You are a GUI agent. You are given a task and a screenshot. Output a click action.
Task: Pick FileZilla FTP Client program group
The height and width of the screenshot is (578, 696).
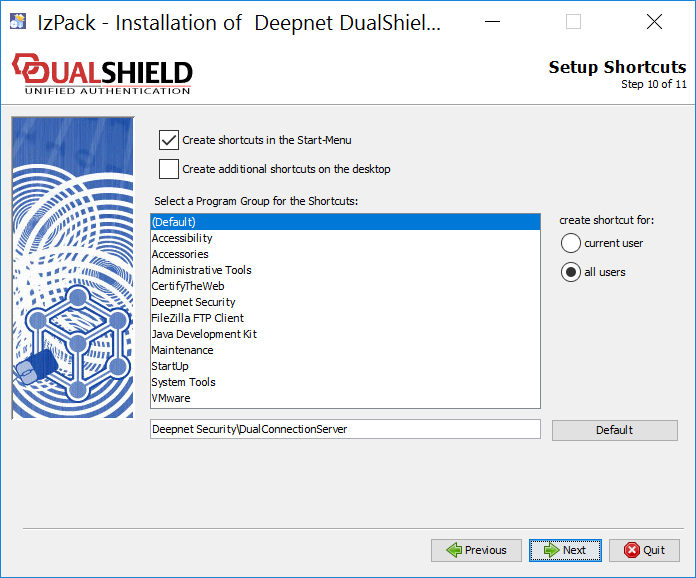[345, 318]
